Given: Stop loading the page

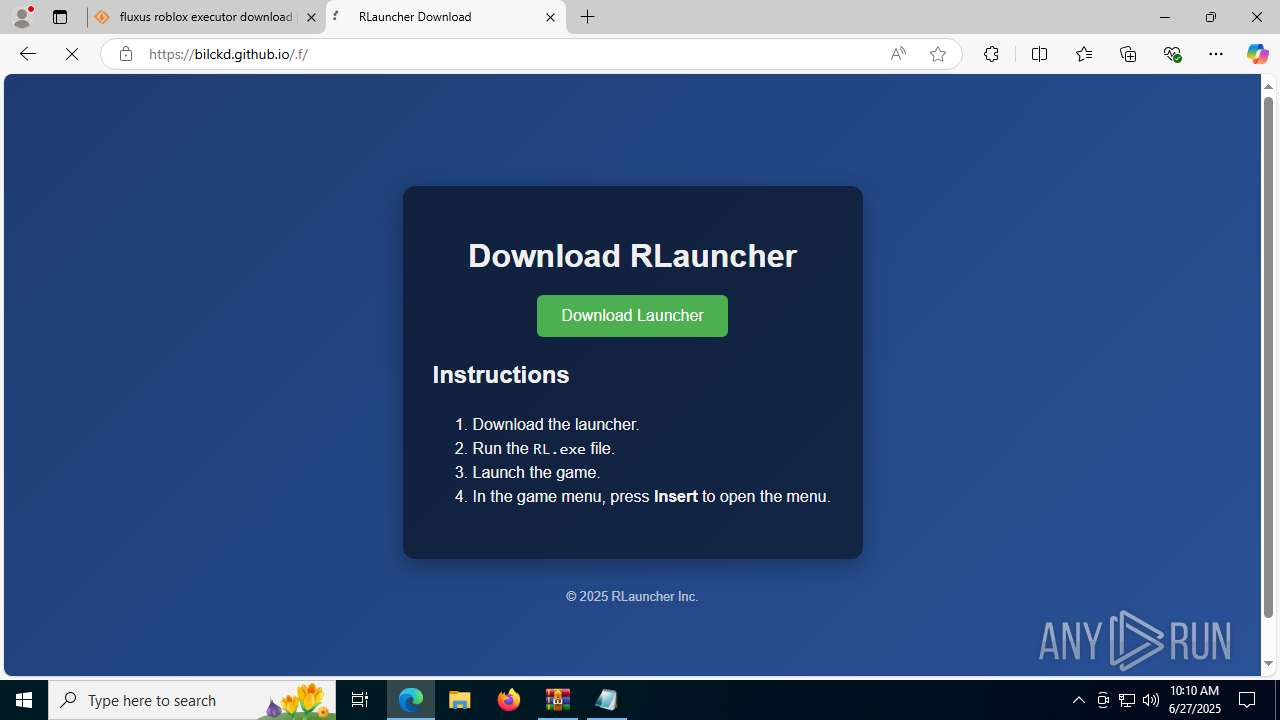Looking at the screenshot, I should coord(72,54).
